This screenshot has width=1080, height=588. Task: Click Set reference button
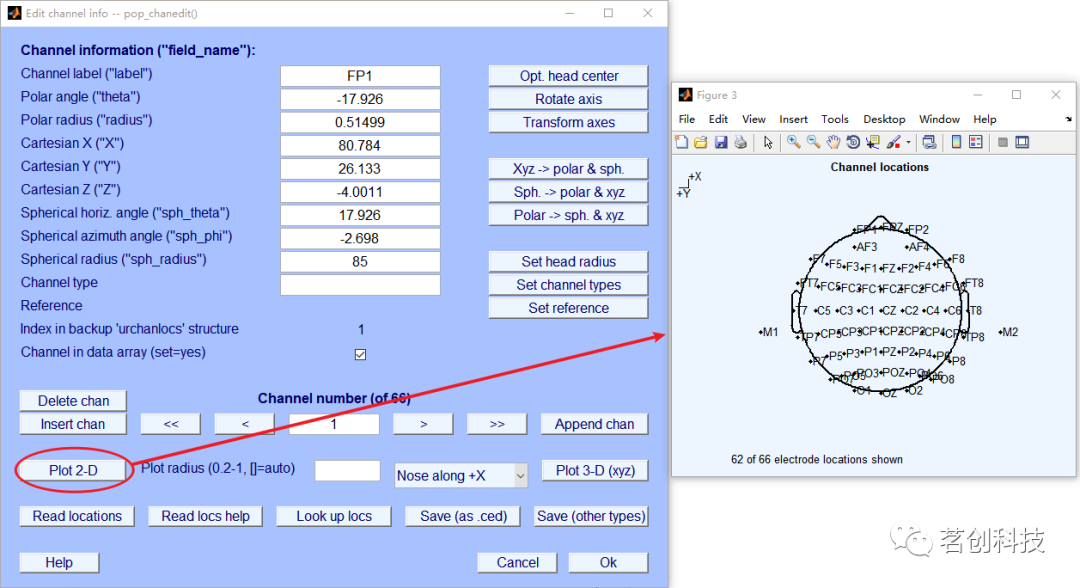click(x=568, y=308)
